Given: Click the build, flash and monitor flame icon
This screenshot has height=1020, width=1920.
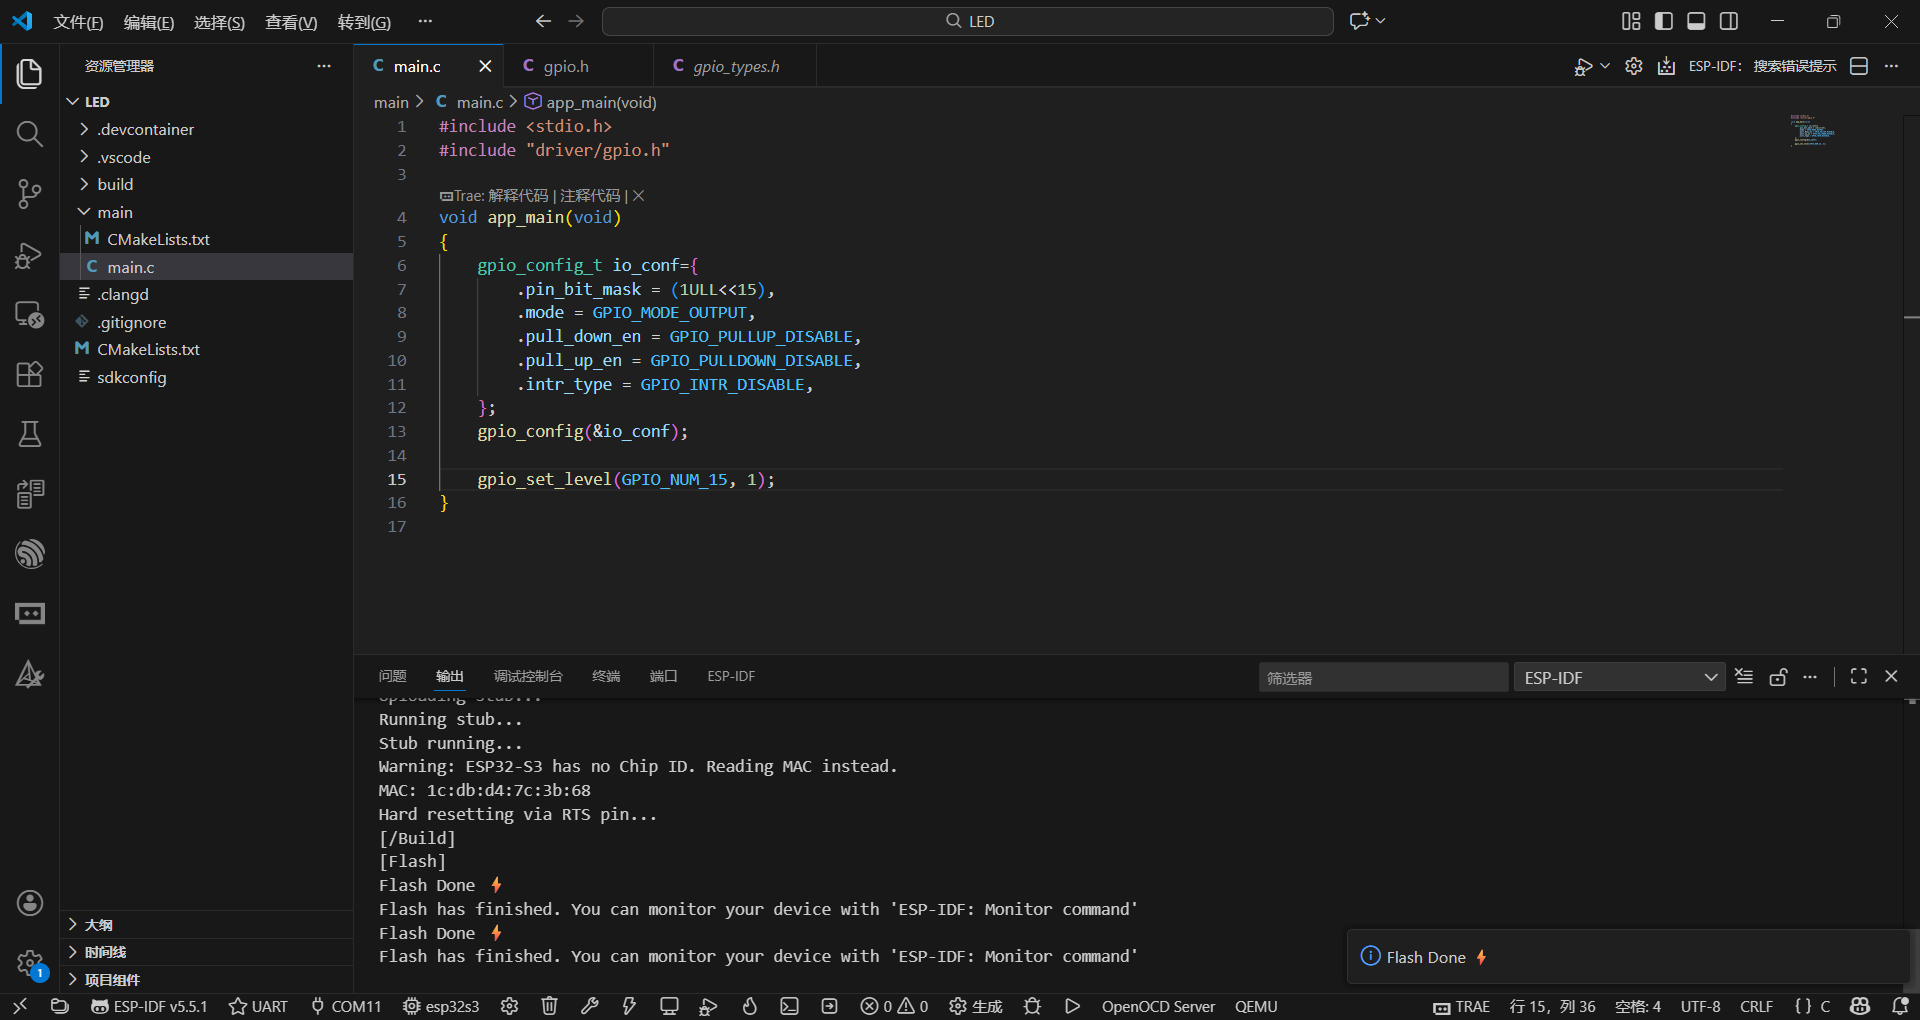Looking at the screenshot, I should (749, 1006).
